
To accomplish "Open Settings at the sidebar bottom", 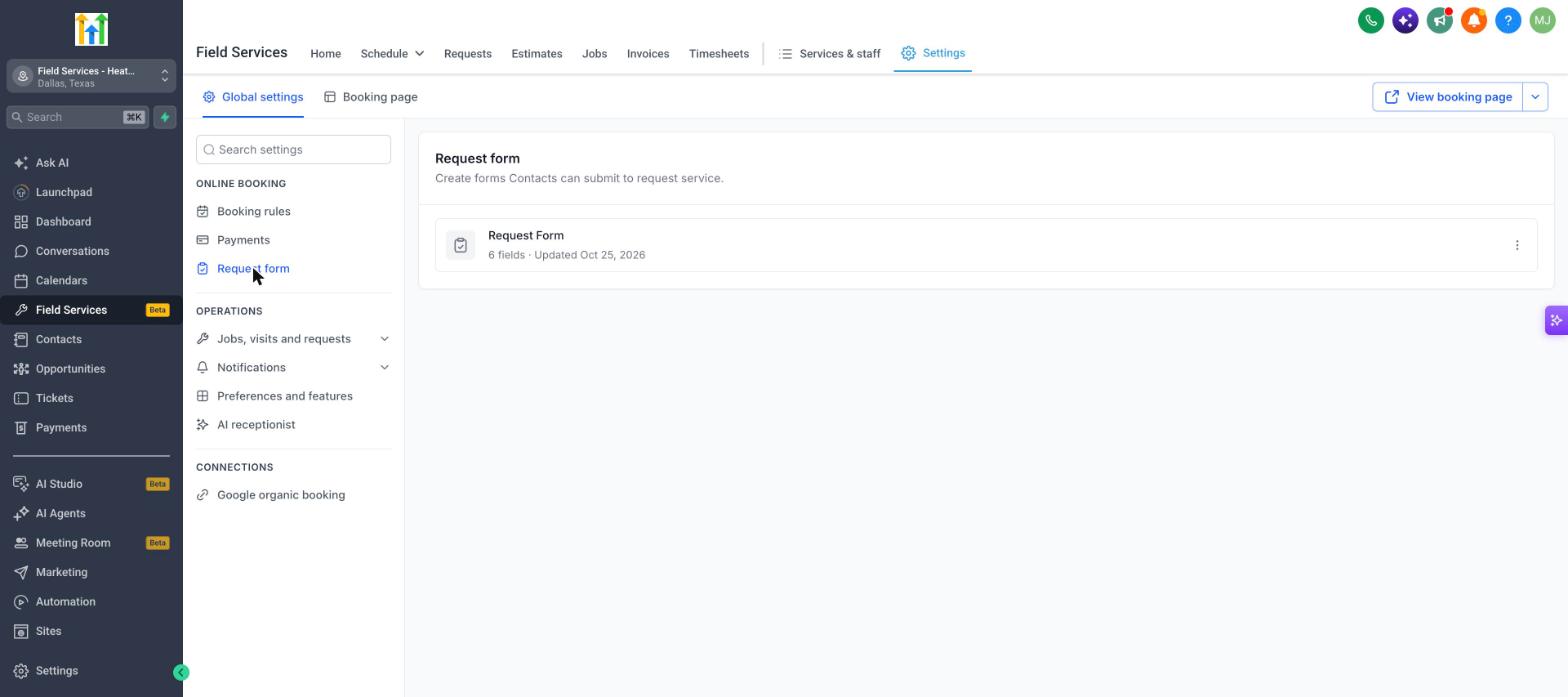I will [91, 671].
